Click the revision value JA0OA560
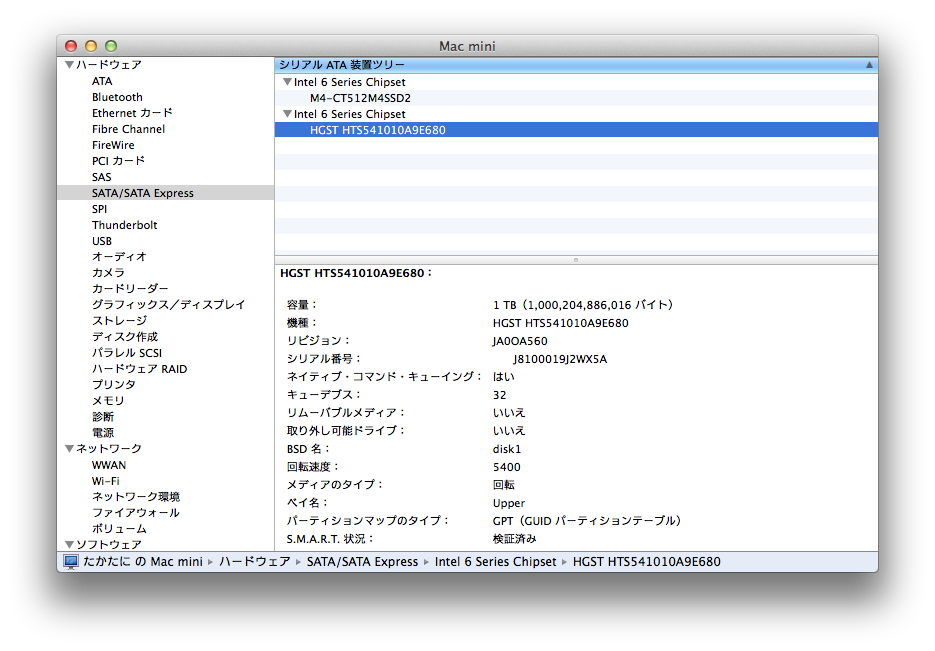The image size is (935, 651). click(x=520, y=341)
